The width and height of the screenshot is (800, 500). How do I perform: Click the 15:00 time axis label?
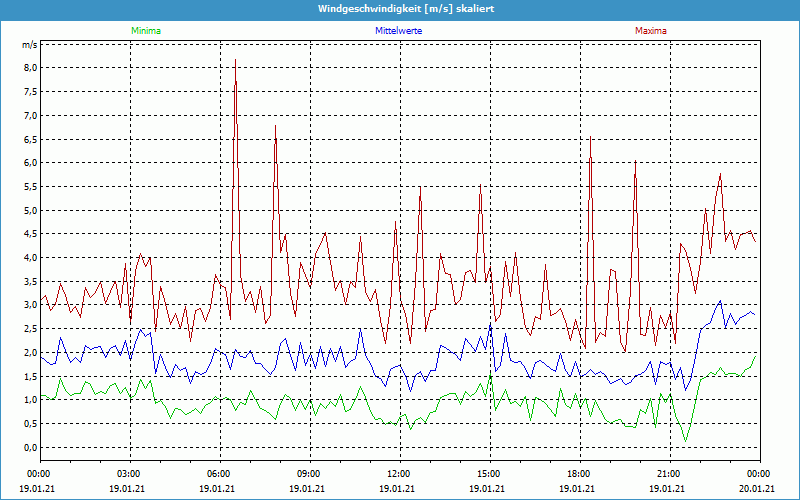tap(489, 473)
